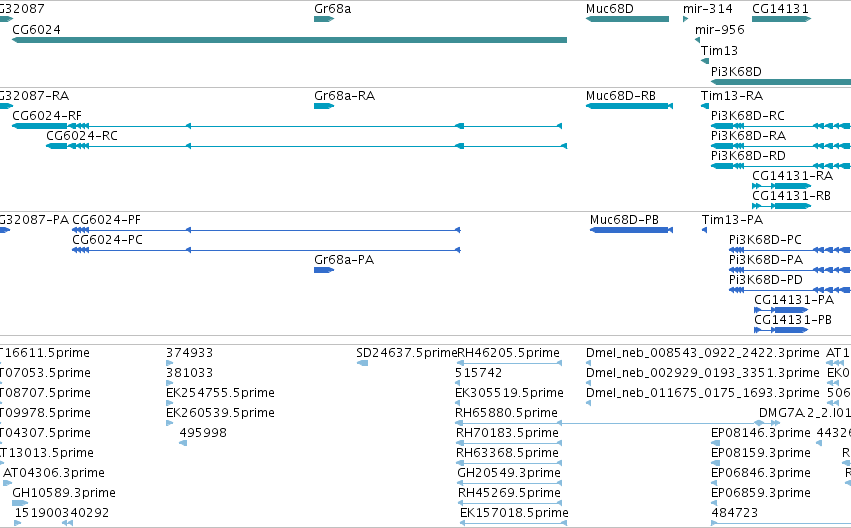Open the RH63368.5prime EST

tap(507, 453)
